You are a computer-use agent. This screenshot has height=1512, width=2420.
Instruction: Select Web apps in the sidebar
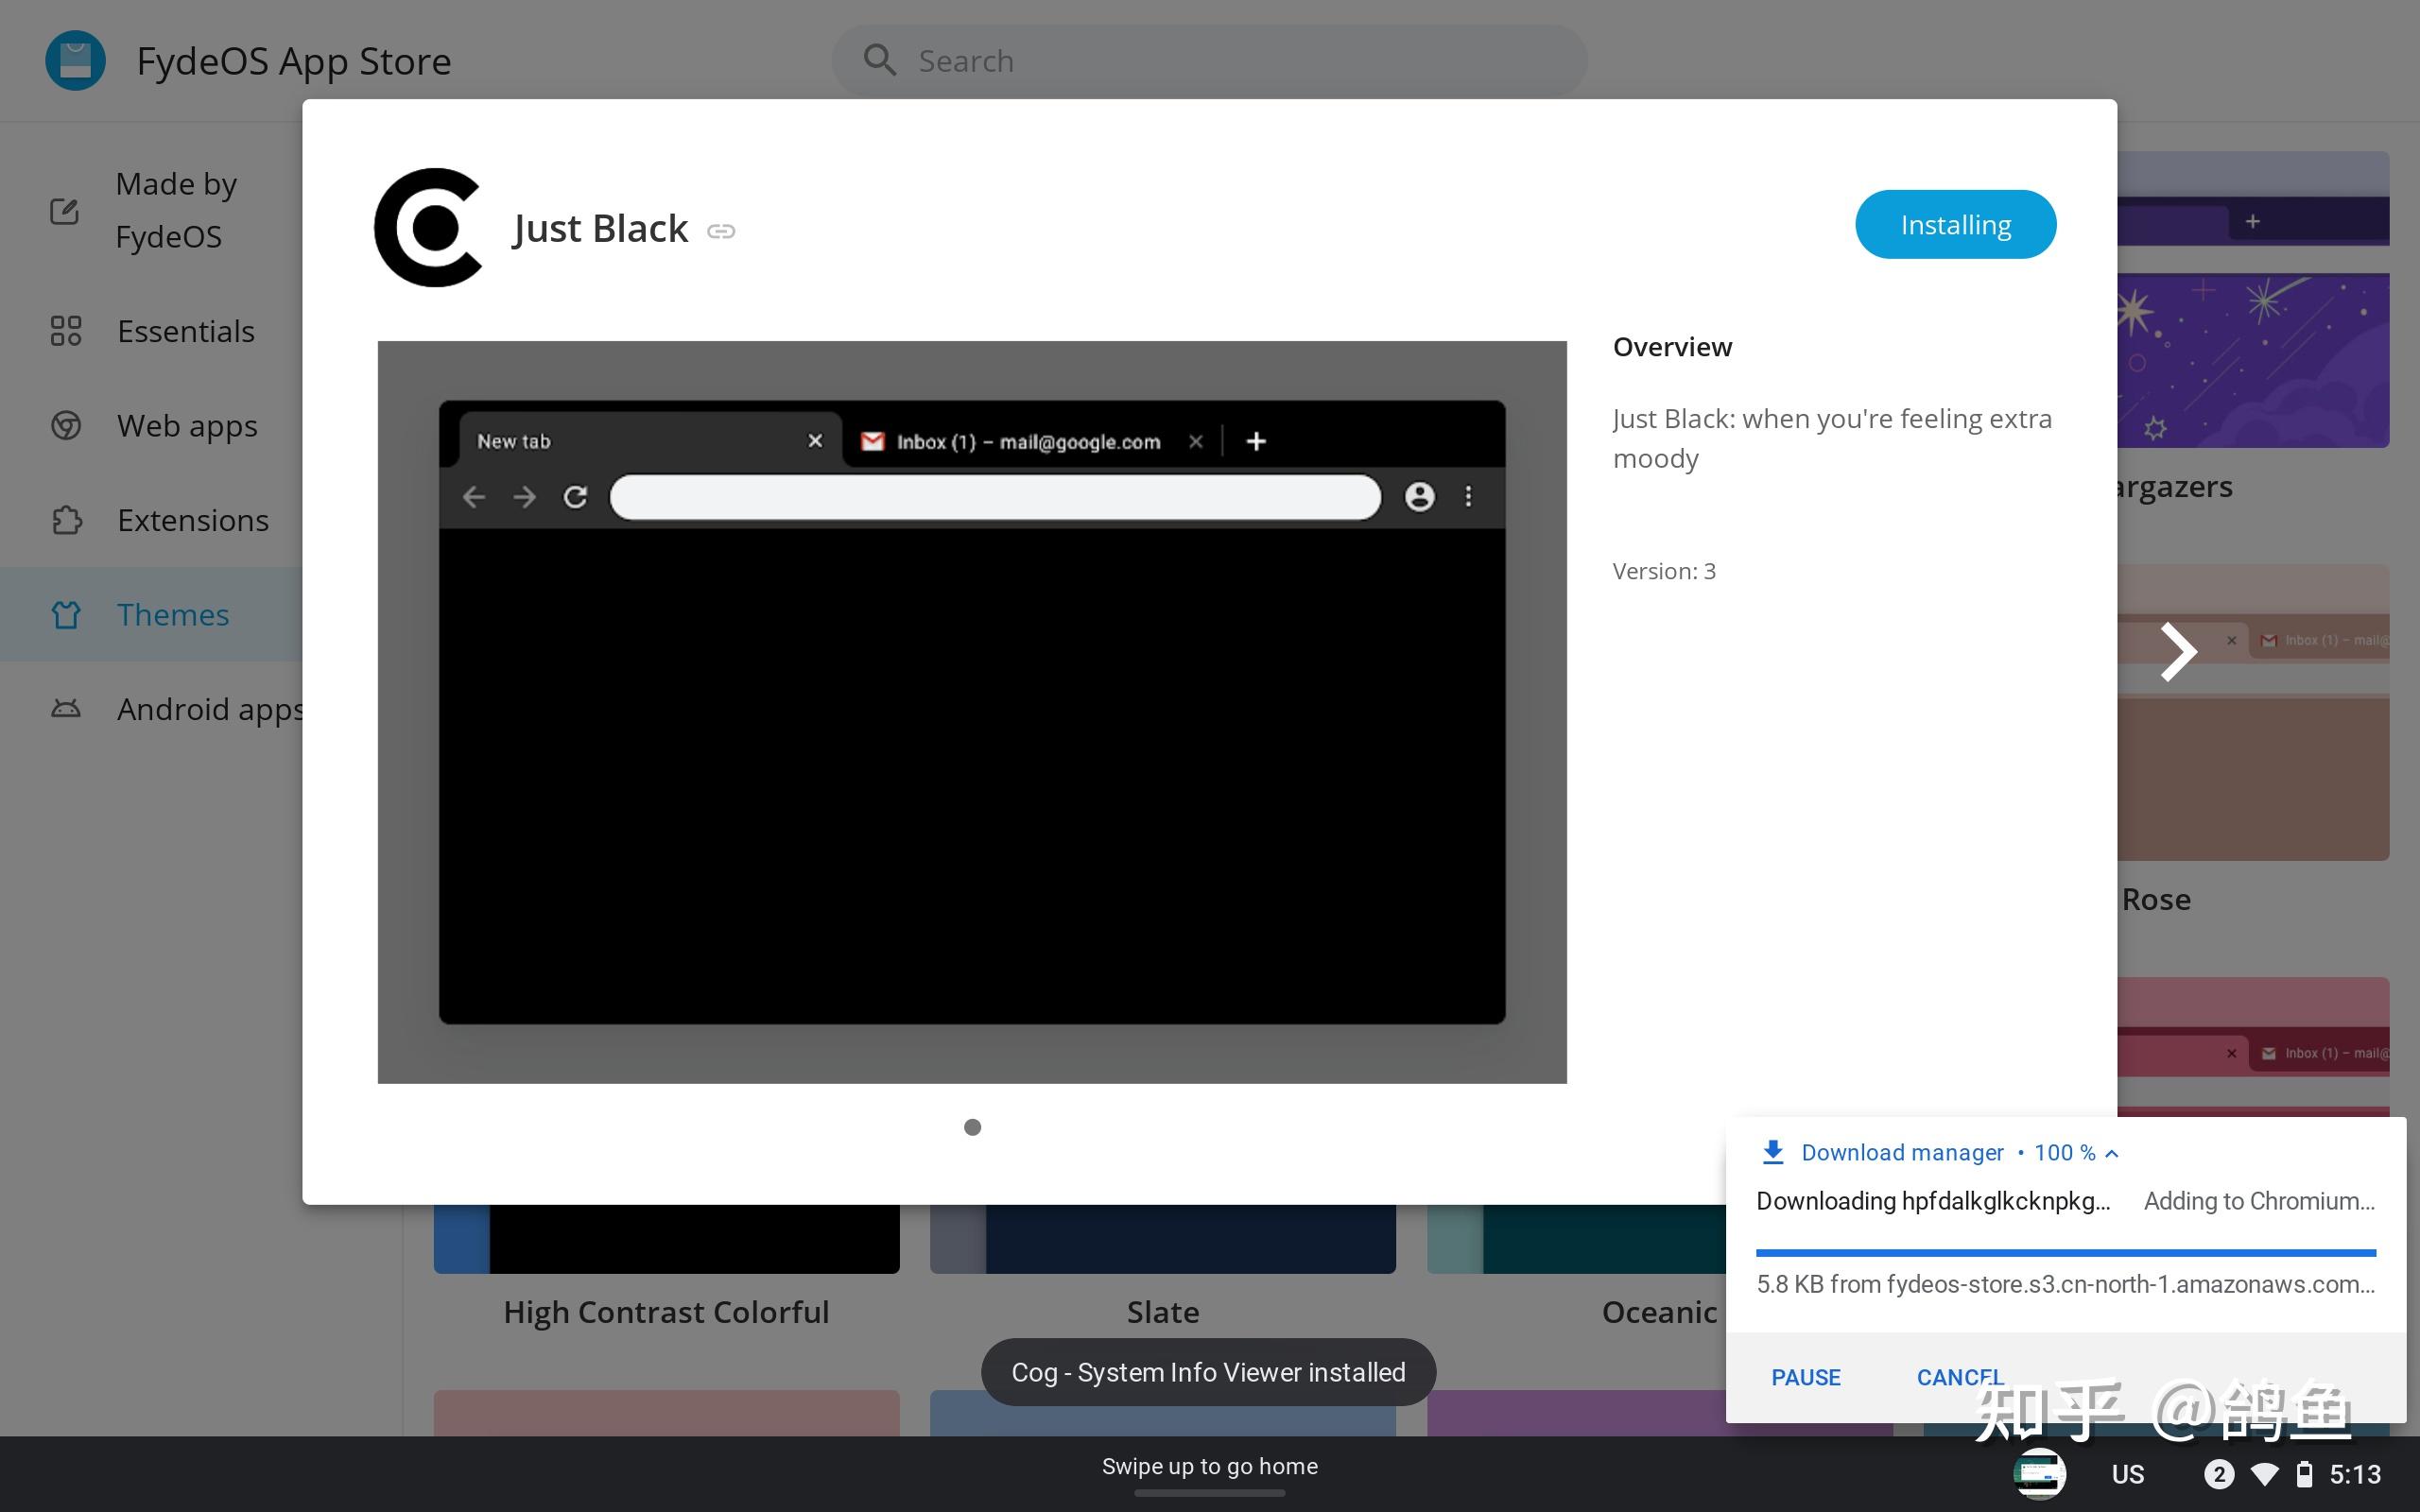(x=187, y=426)
